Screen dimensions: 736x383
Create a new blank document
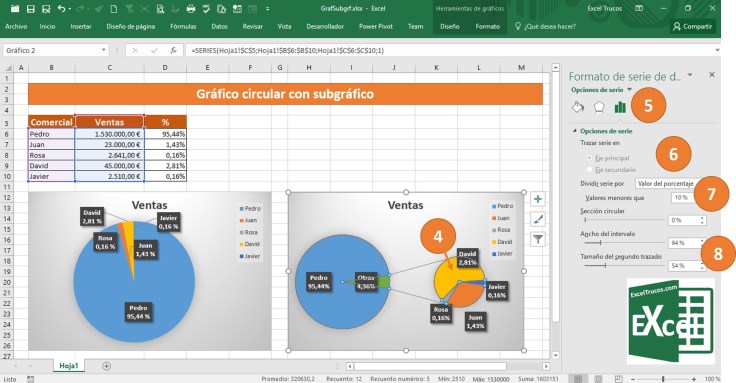tap(114, 8)
